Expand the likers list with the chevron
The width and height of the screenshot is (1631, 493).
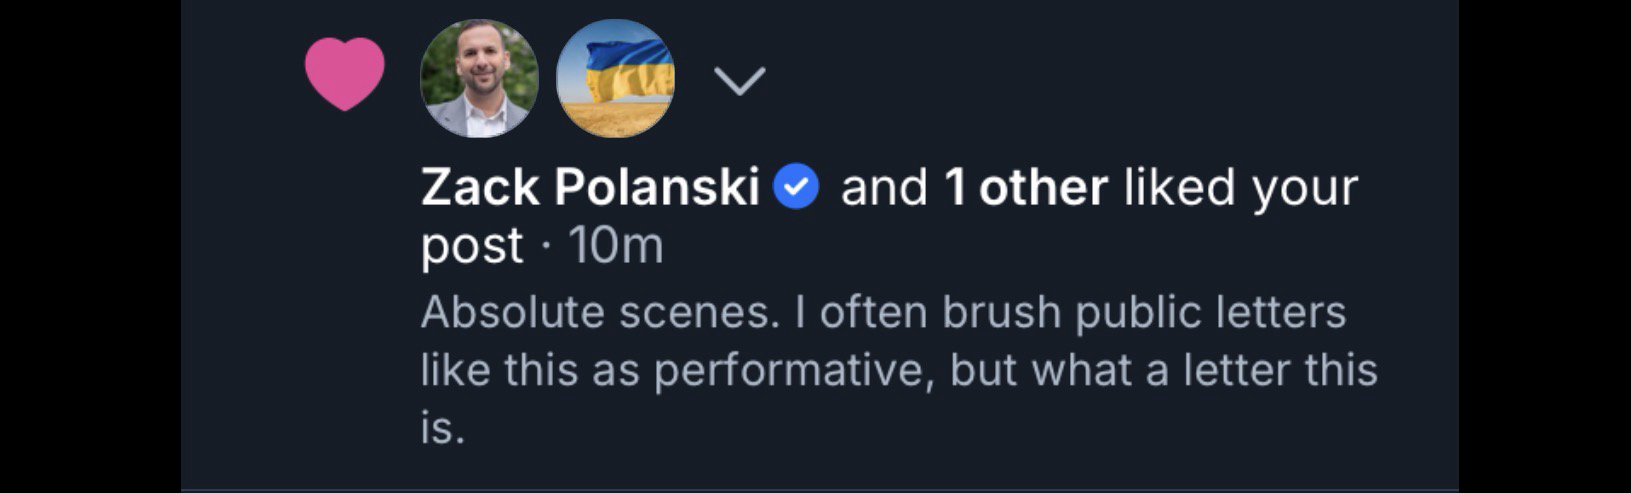[740, 80]
